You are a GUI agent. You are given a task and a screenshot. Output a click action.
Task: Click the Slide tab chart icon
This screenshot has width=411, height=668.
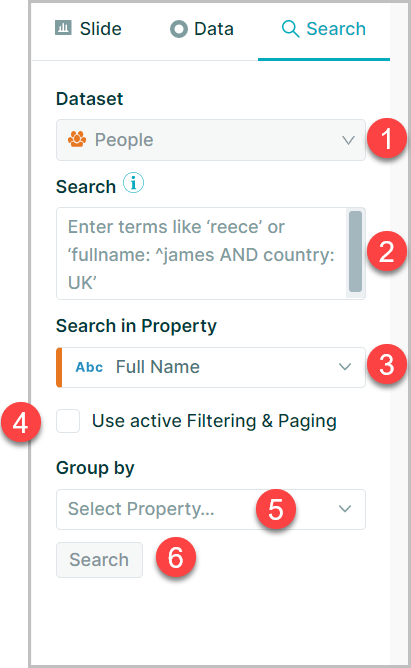[63, 28]
